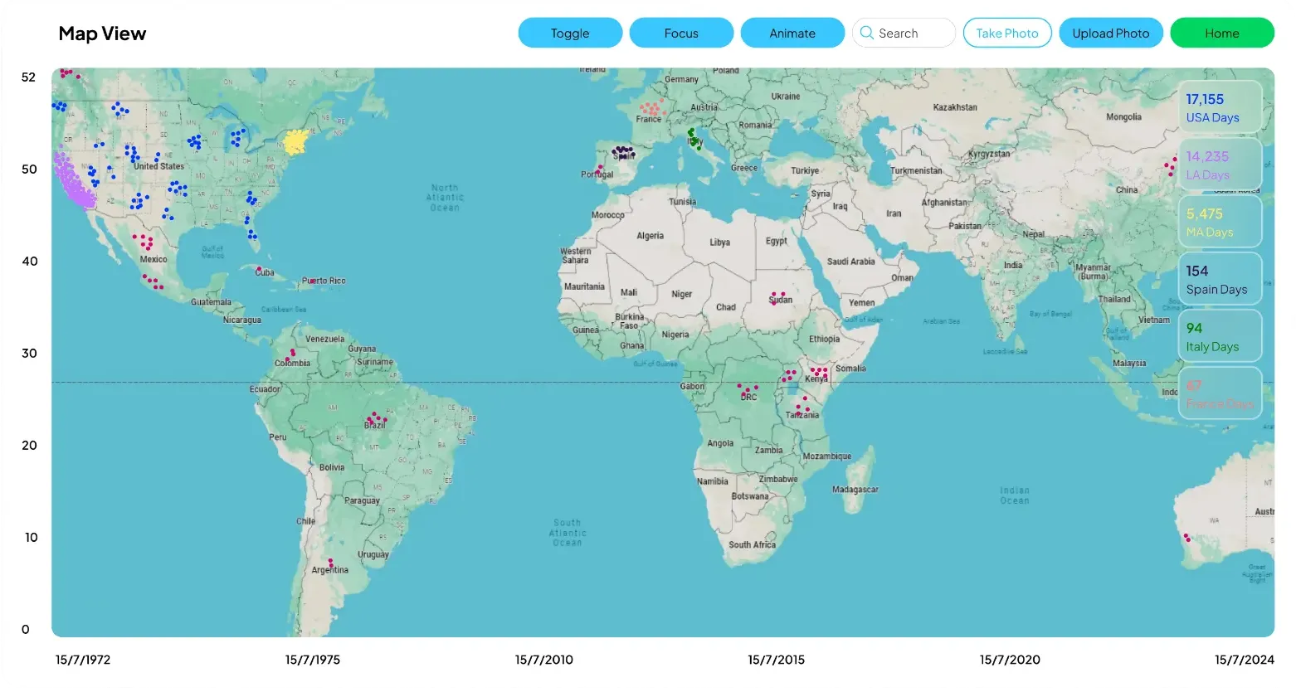The width and height of the screenshot is (1298, 688).
Task: Open the 154 Spain Days card
Action: click(1219, 279)
